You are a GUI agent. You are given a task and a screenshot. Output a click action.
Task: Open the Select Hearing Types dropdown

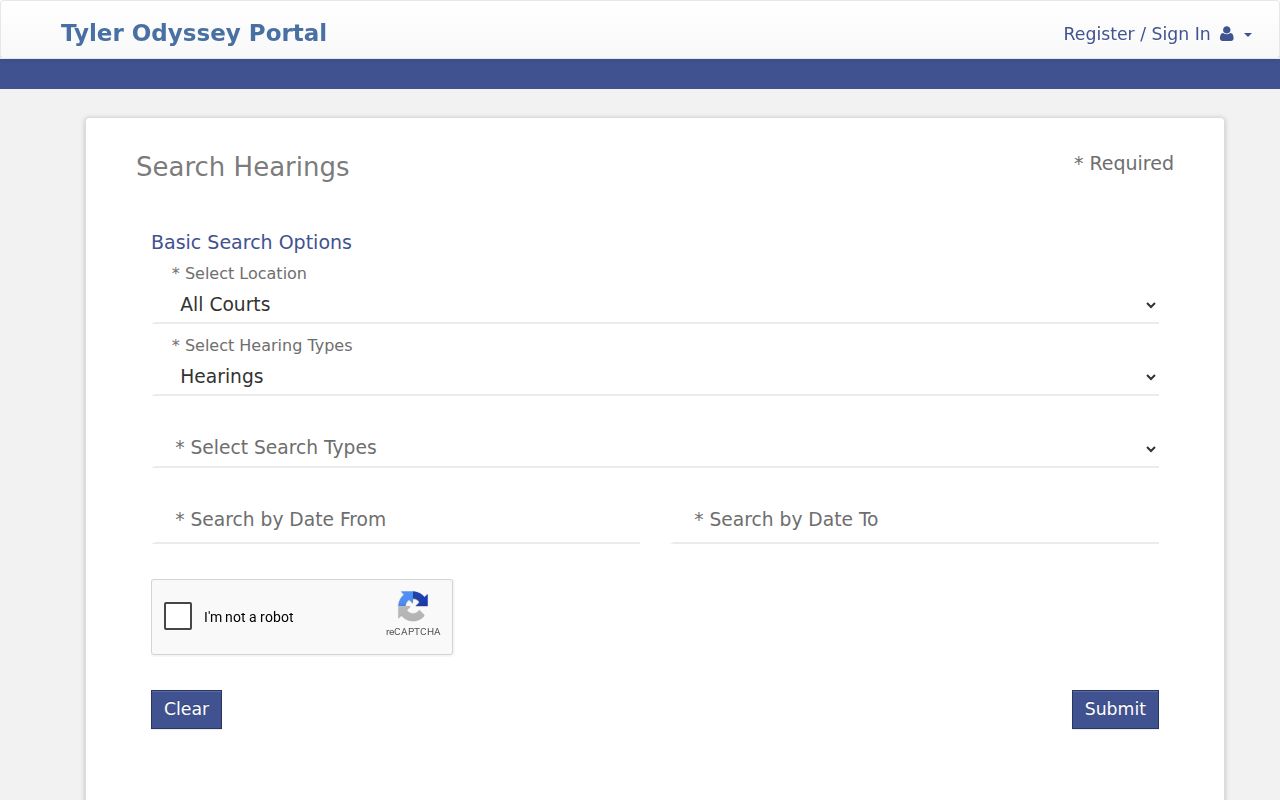(656, 376)
